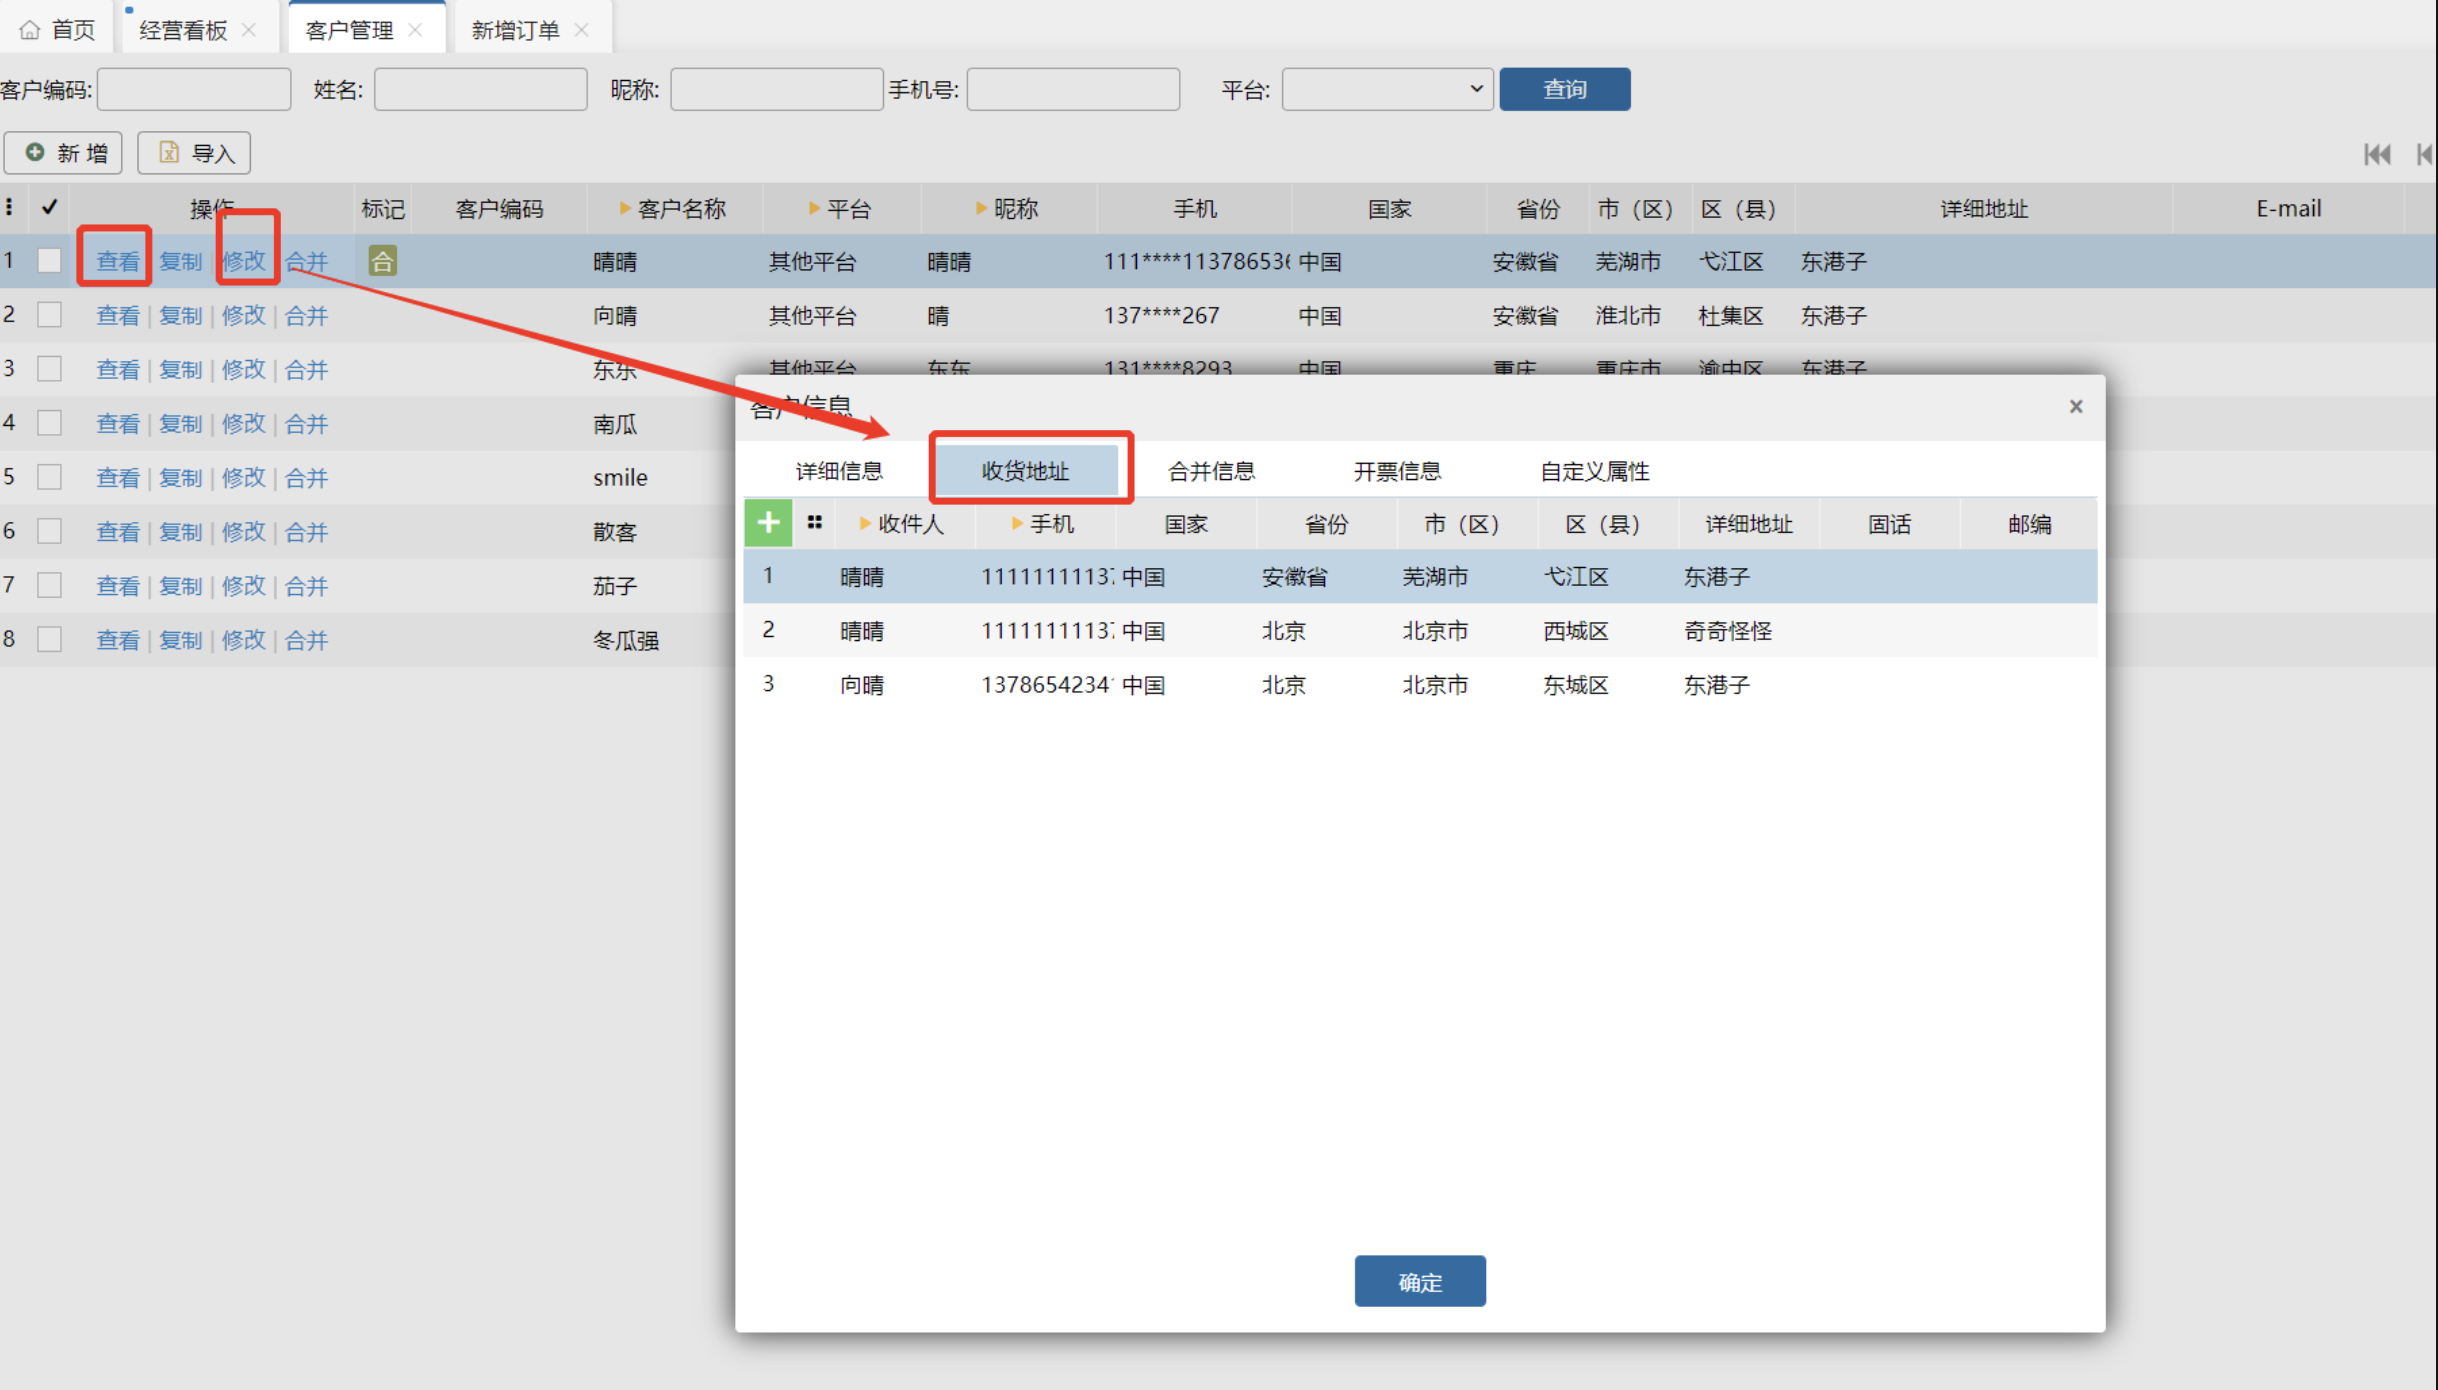Open the 平台 dropdown filter
This screenshot has width=2438, height=1390.
[x=1387, y=89]
